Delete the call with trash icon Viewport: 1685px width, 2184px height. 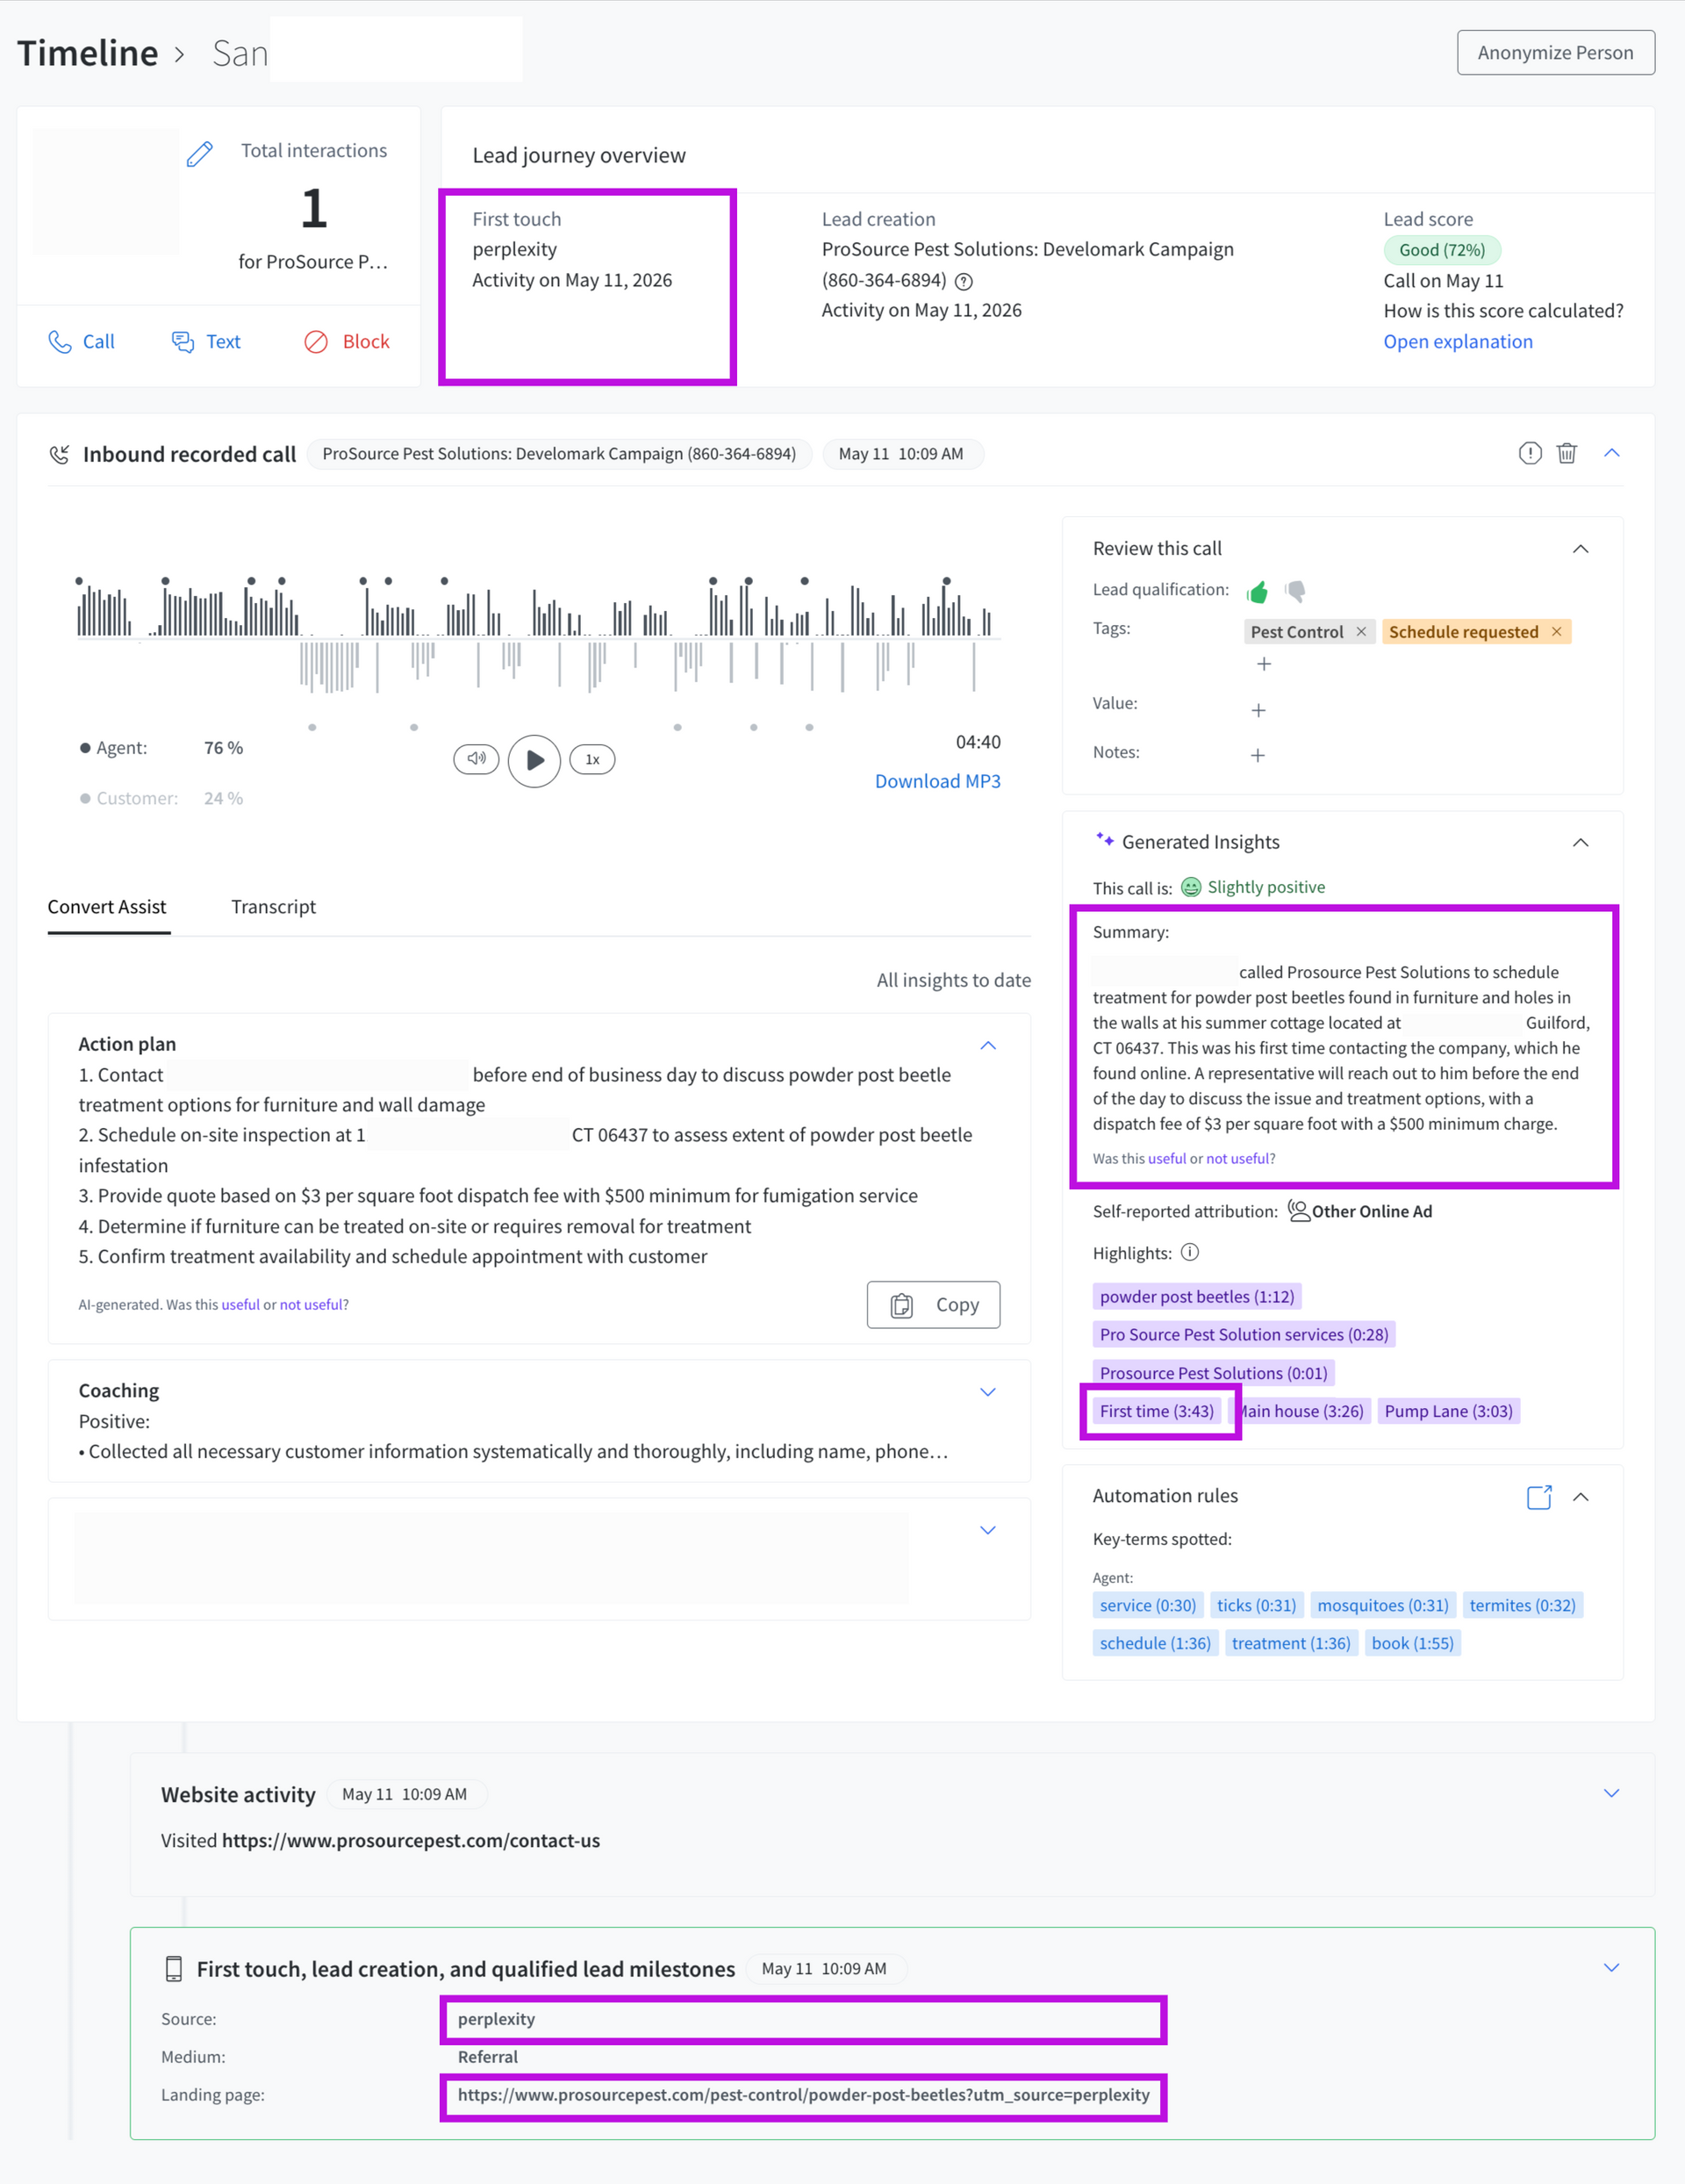point(1567,453)
